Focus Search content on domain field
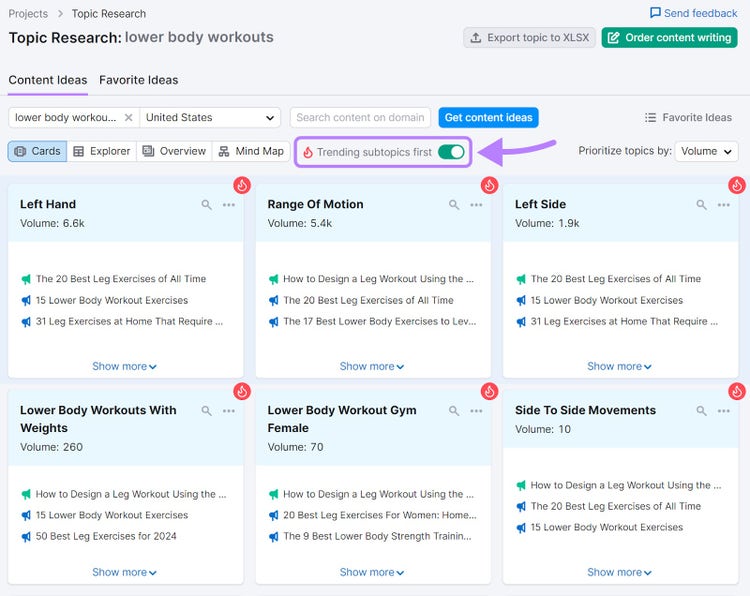The width and height of the screenshot is (750, 596). 360,118
